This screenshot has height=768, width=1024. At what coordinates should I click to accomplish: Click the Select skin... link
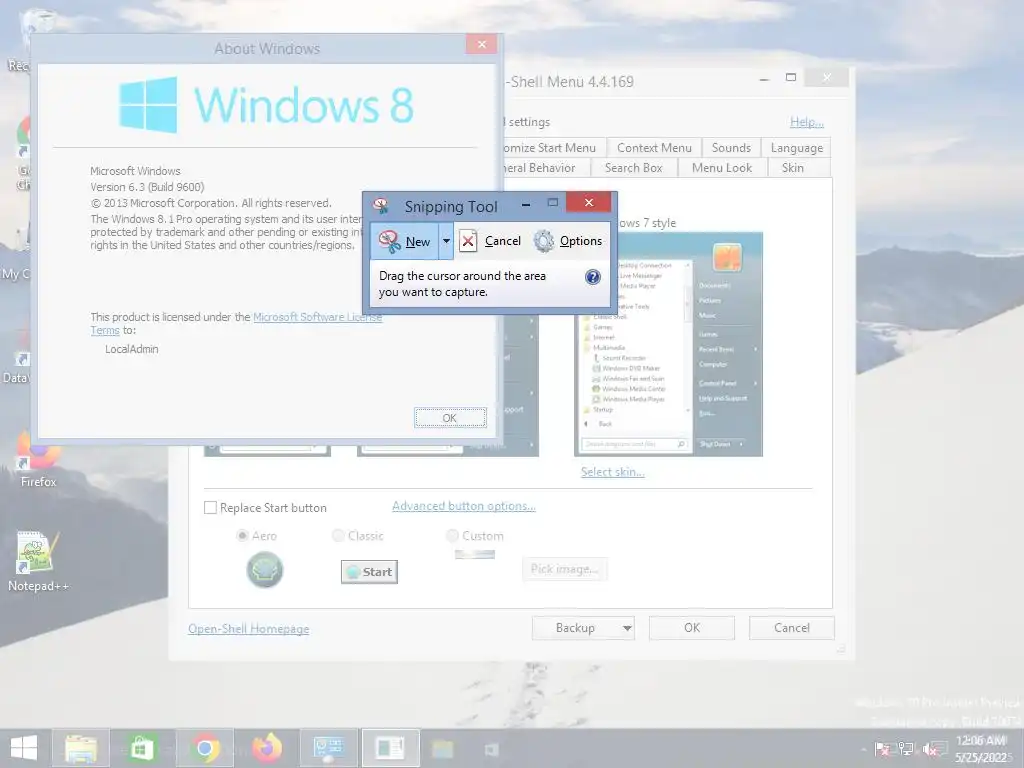[x=613, y=472]
